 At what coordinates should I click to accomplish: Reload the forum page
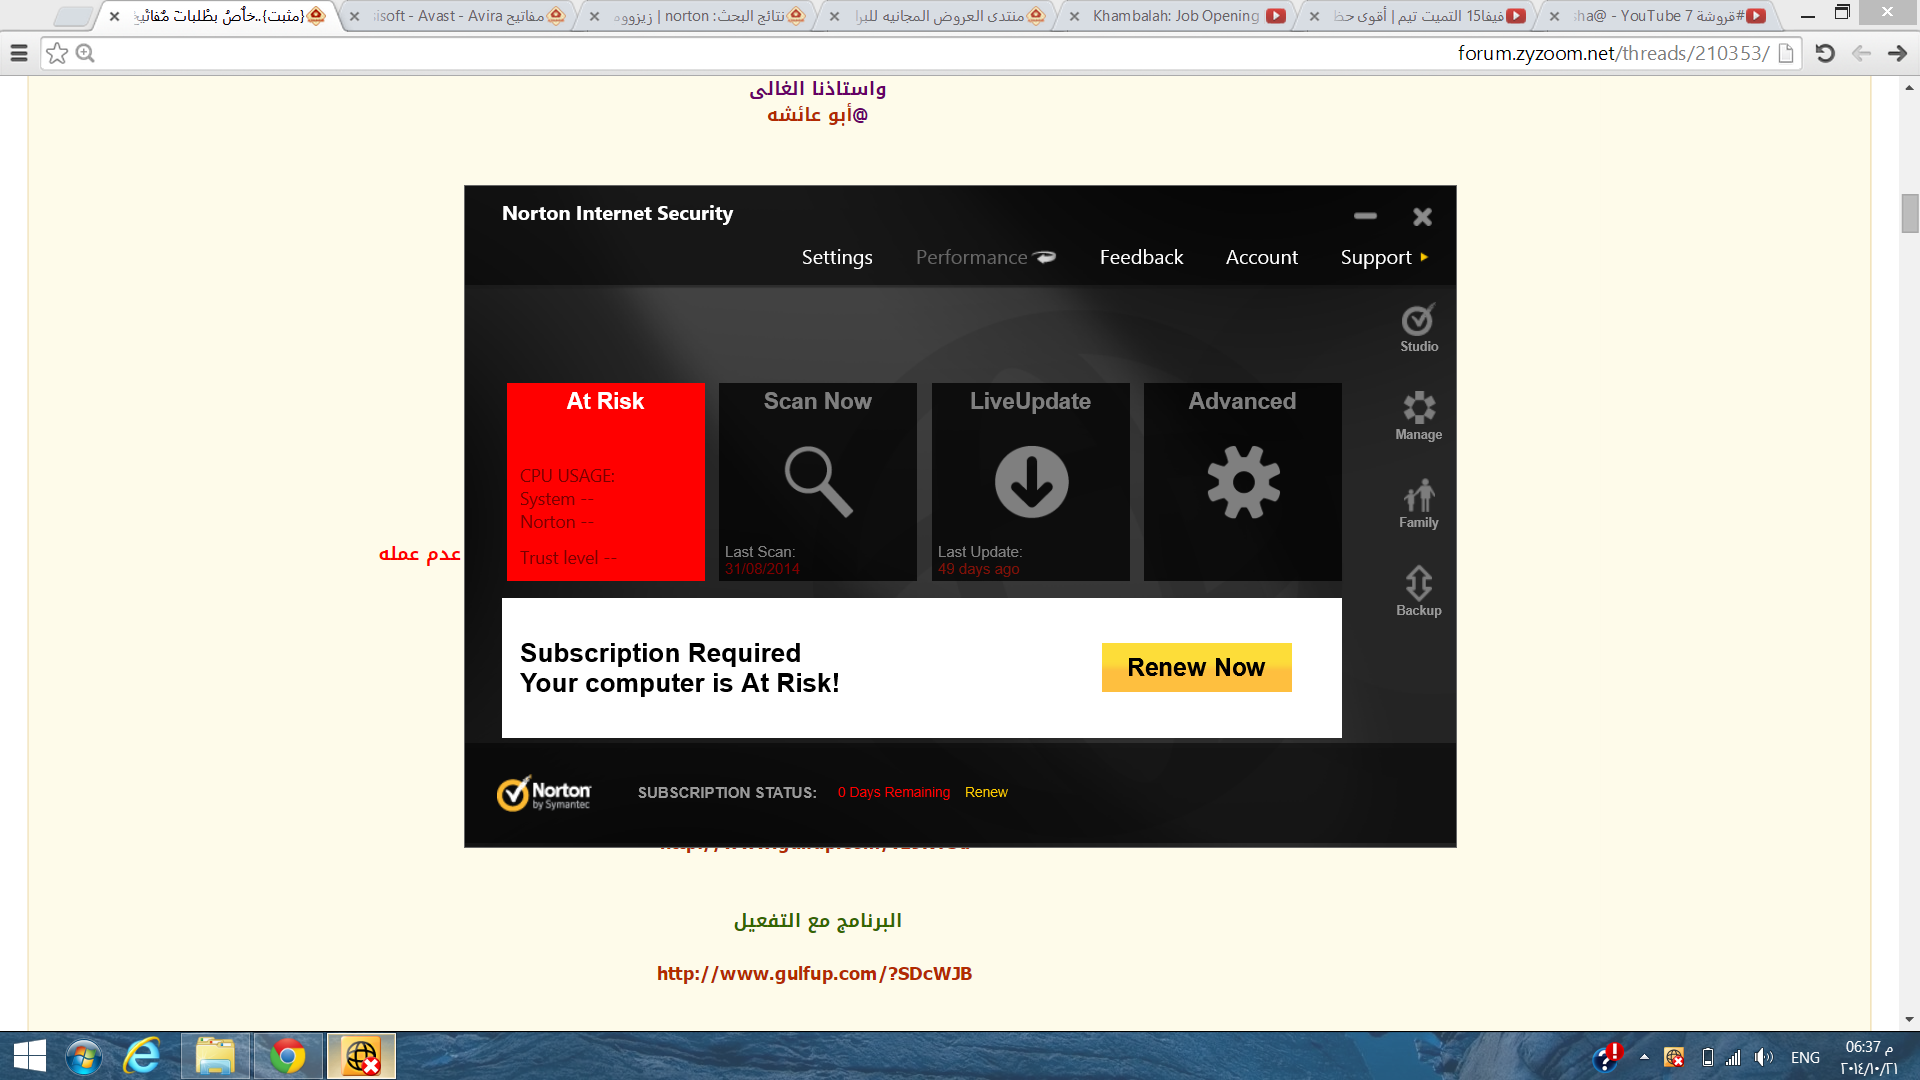pos(1825,53)
